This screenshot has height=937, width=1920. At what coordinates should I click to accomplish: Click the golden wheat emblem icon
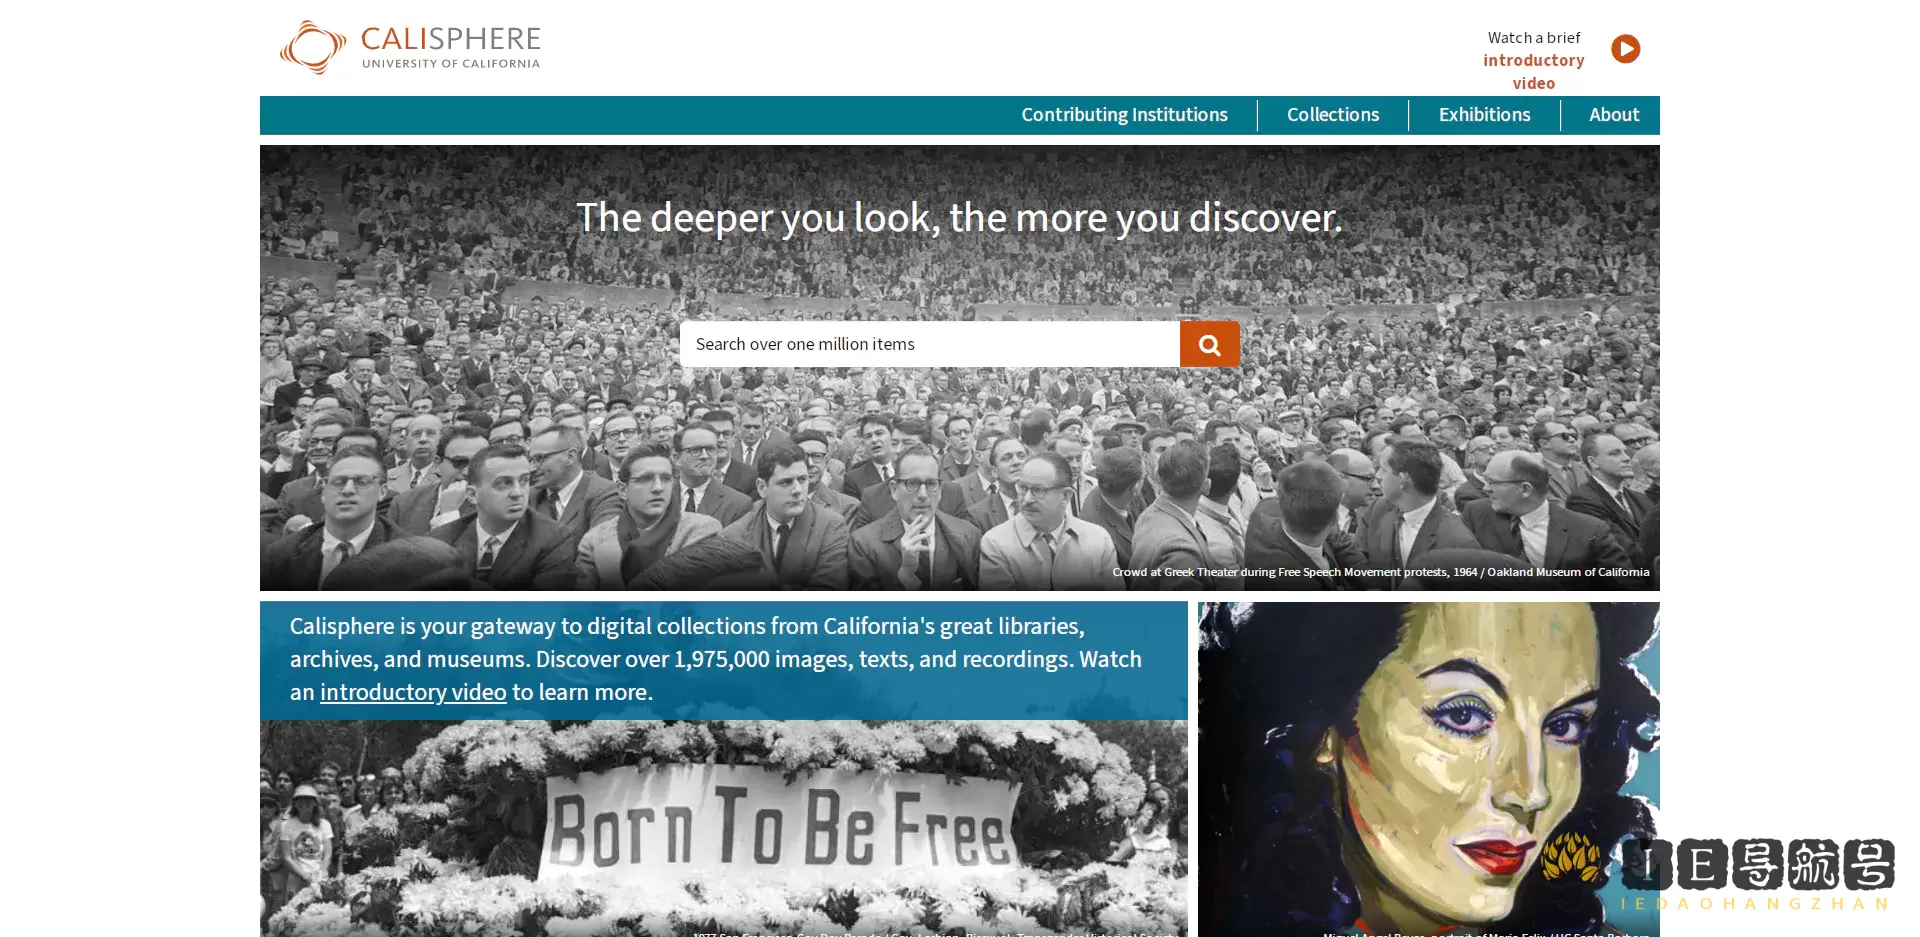click(1571, 857)
